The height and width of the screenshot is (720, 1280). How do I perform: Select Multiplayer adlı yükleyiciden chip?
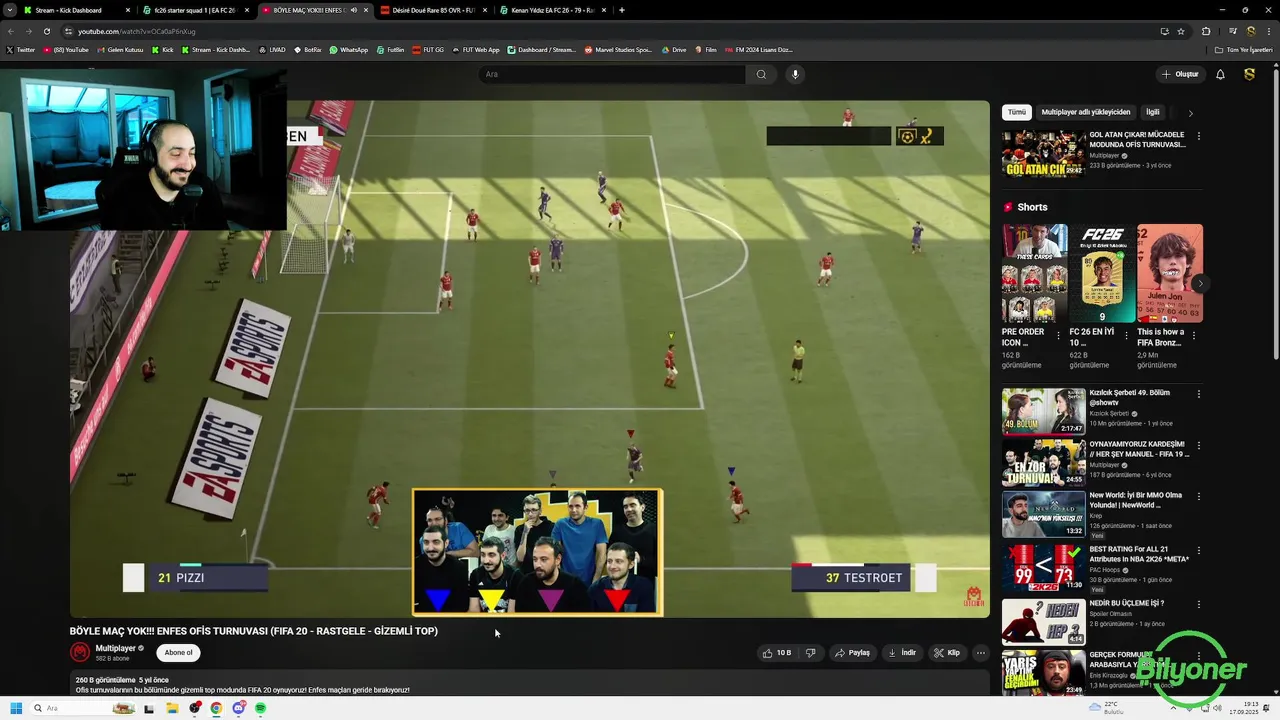pos(1085,112)
